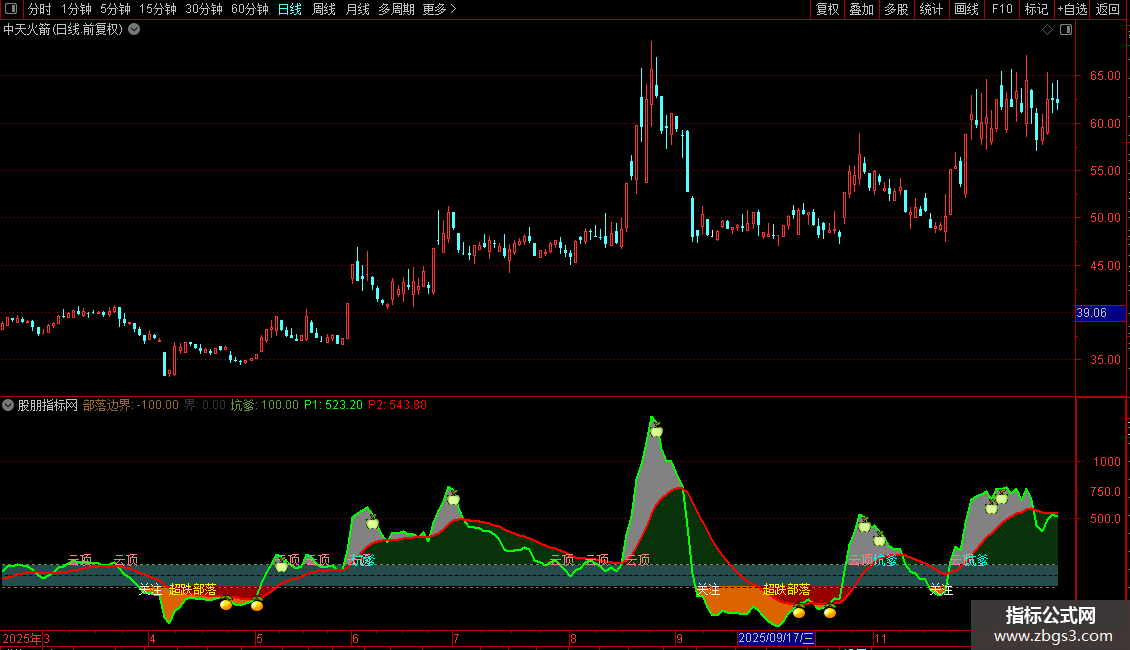The image size is (1130, 650).
Task: Click the 抗爹: 100.00 indicator value
Action: pyautogui.click(x=264, y=405)
